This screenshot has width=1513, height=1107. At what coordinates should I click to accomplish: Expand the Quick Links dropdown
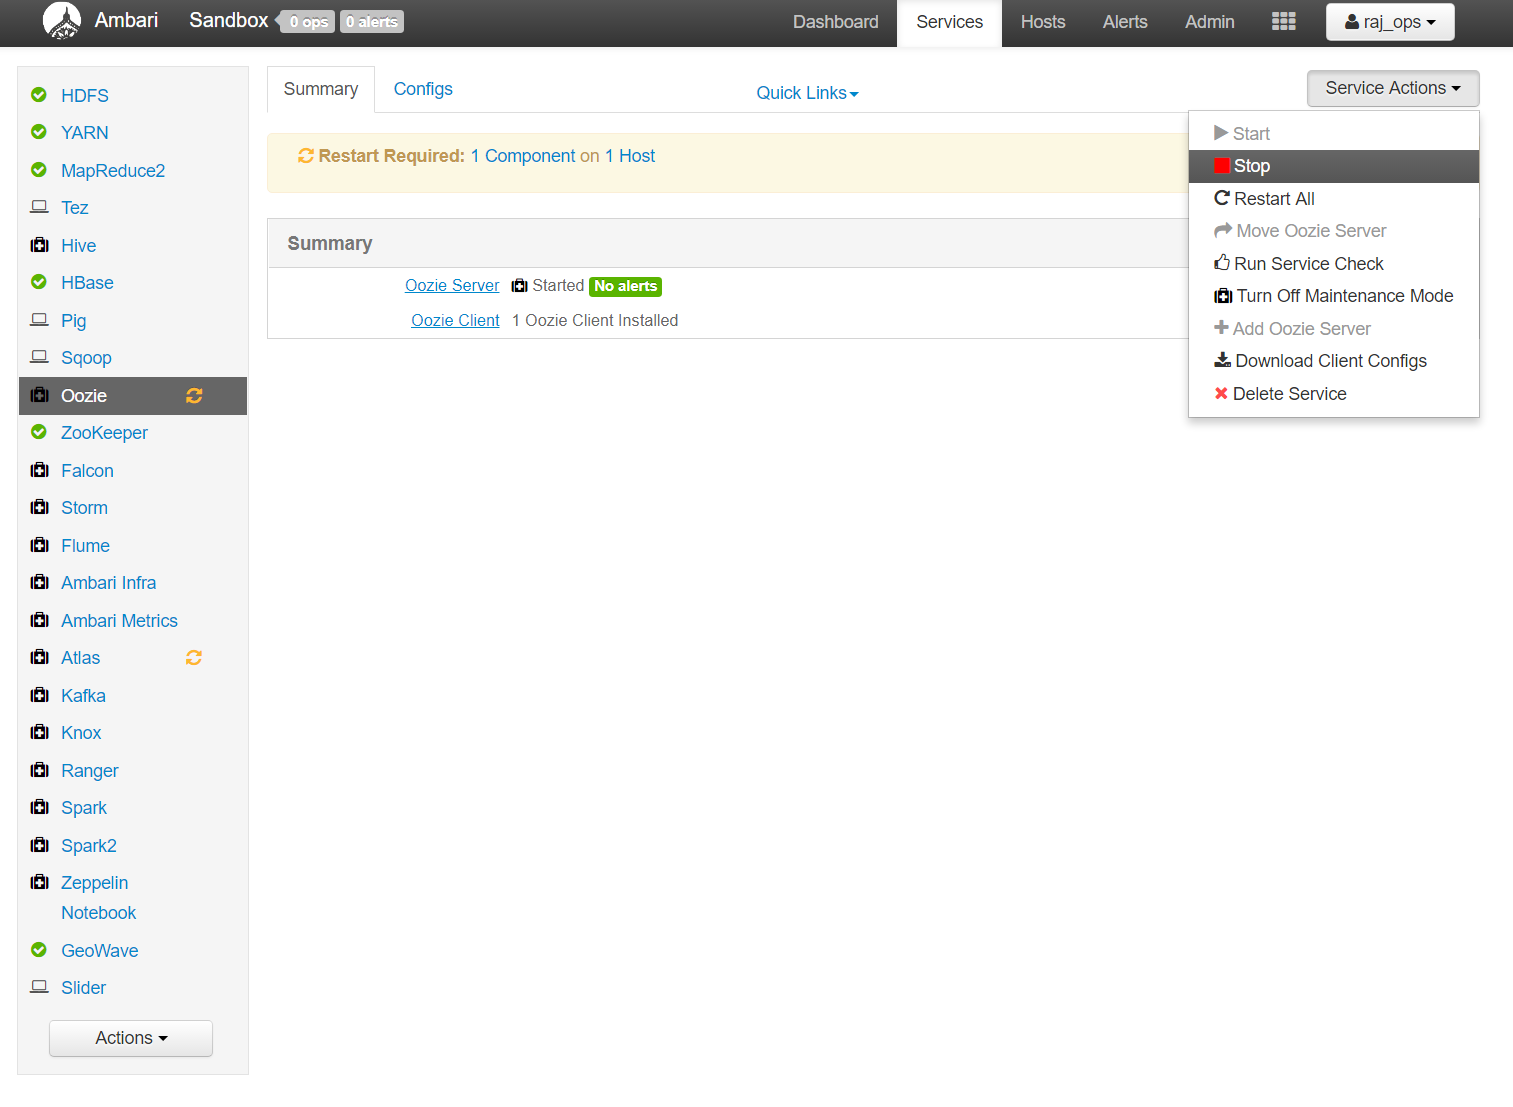tap(807, 93)
